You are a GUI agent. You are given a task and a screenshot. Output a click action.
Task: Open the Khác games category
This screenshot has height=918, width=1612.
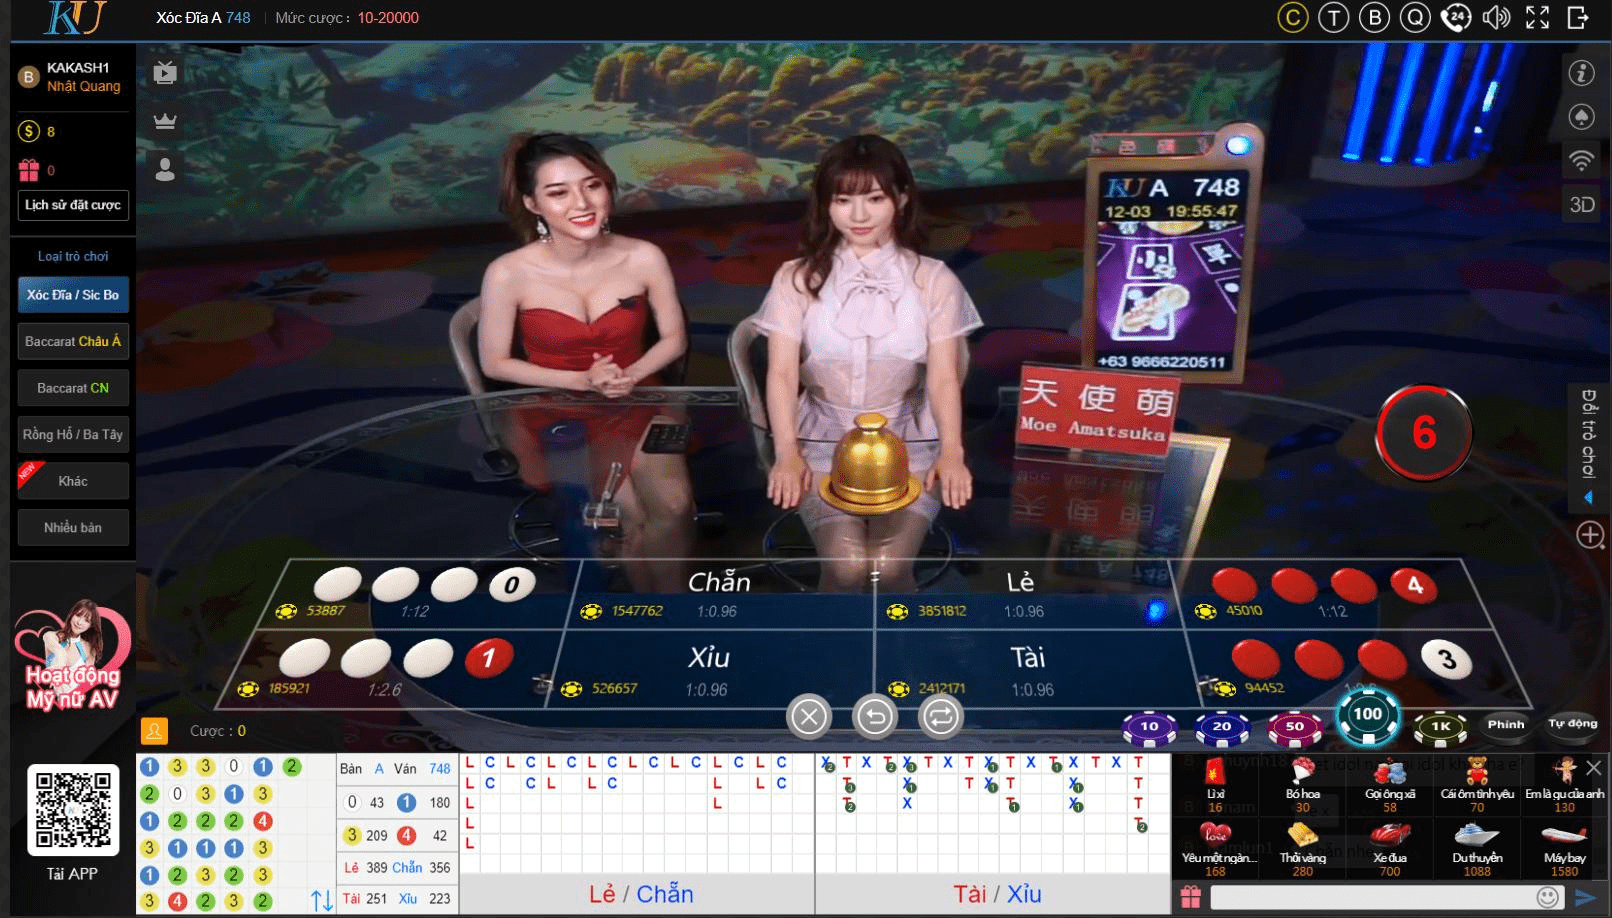click(x=73, y=481)
